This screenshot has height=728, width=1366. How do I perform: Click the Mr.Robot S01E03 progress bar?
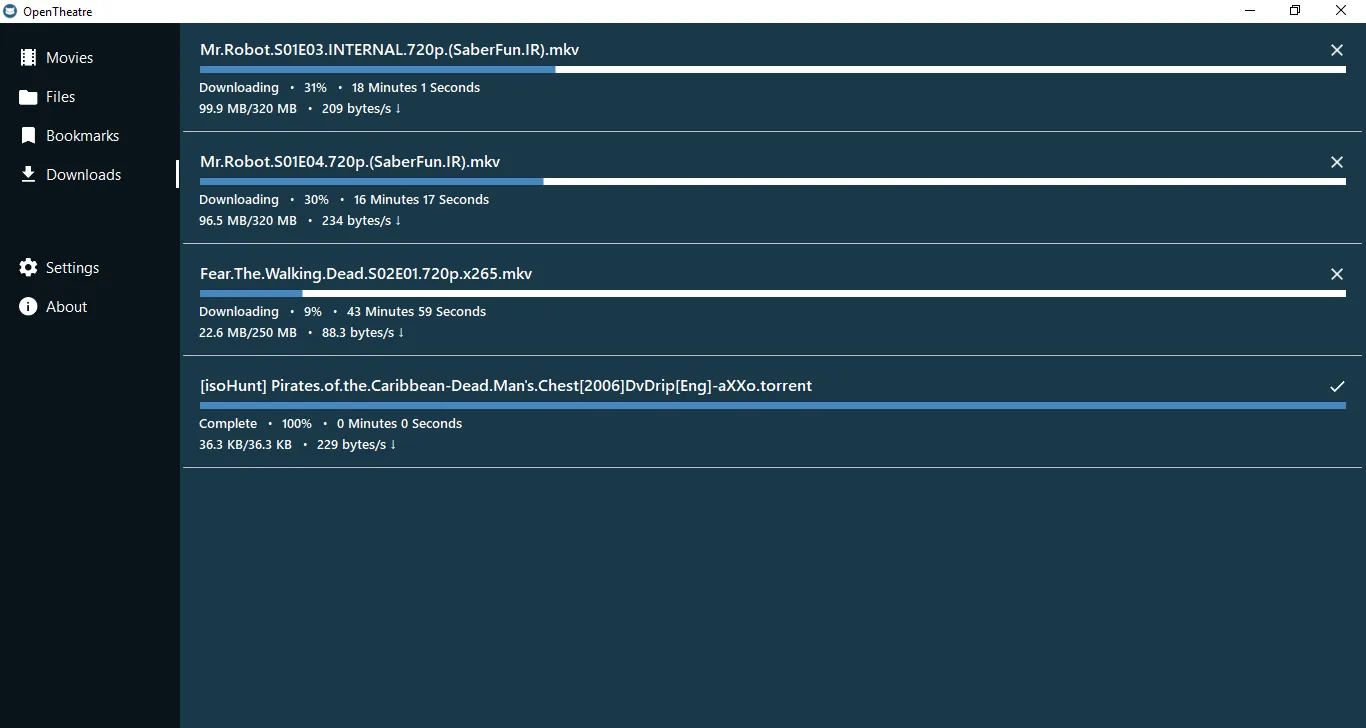pos(700,69)
